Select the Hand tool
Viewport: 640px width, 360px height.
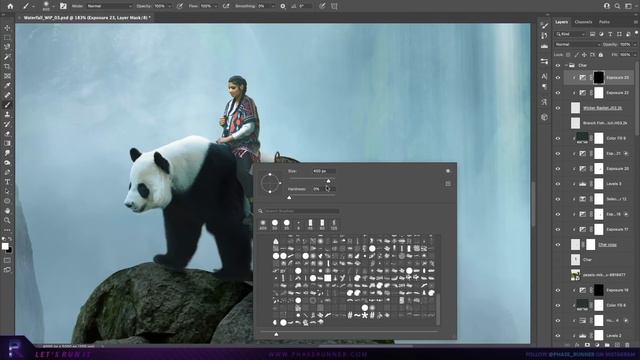coord(7,211)
